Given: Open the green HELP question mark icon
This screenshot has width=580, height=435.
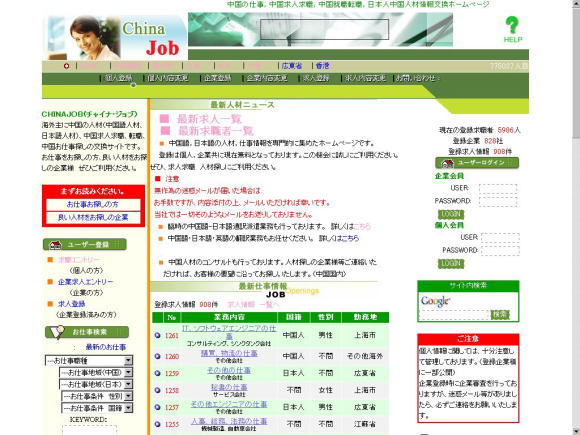Looking at the screenshot, I should [x=513, y=29].
